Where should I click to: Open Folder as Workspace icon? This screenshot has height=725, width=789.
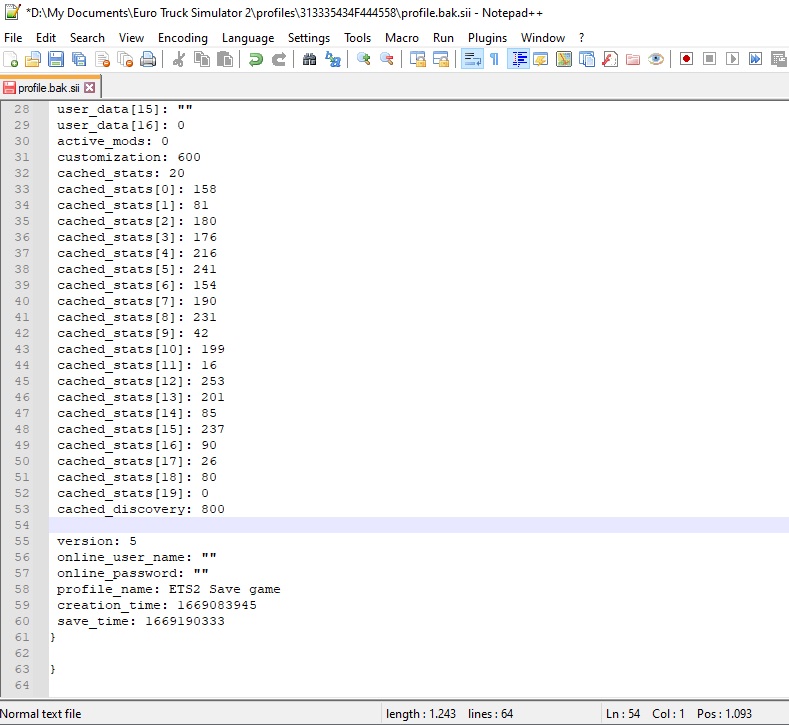pyautogui.click(x=633, y=59)
